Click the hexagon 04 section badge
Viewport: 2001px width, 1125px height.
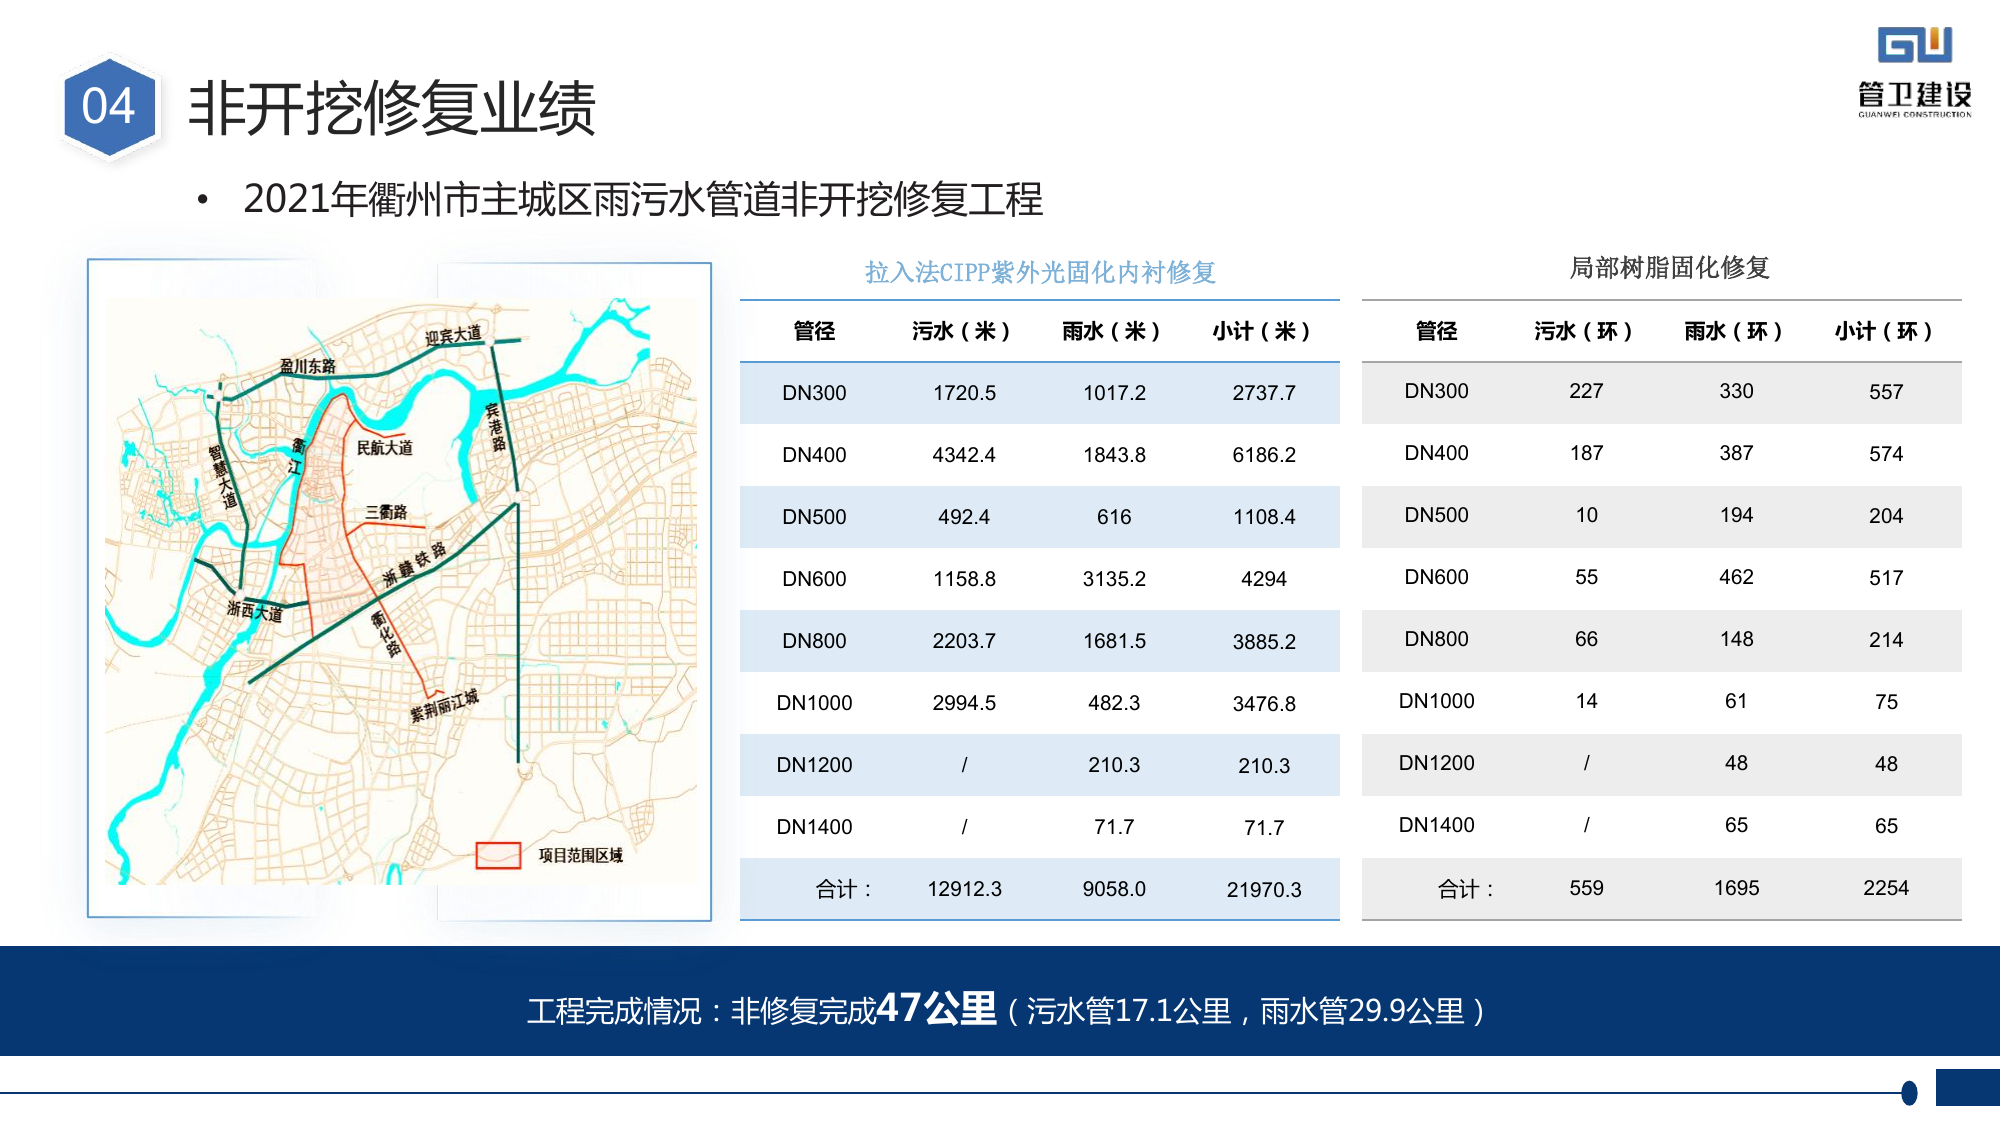109,107
